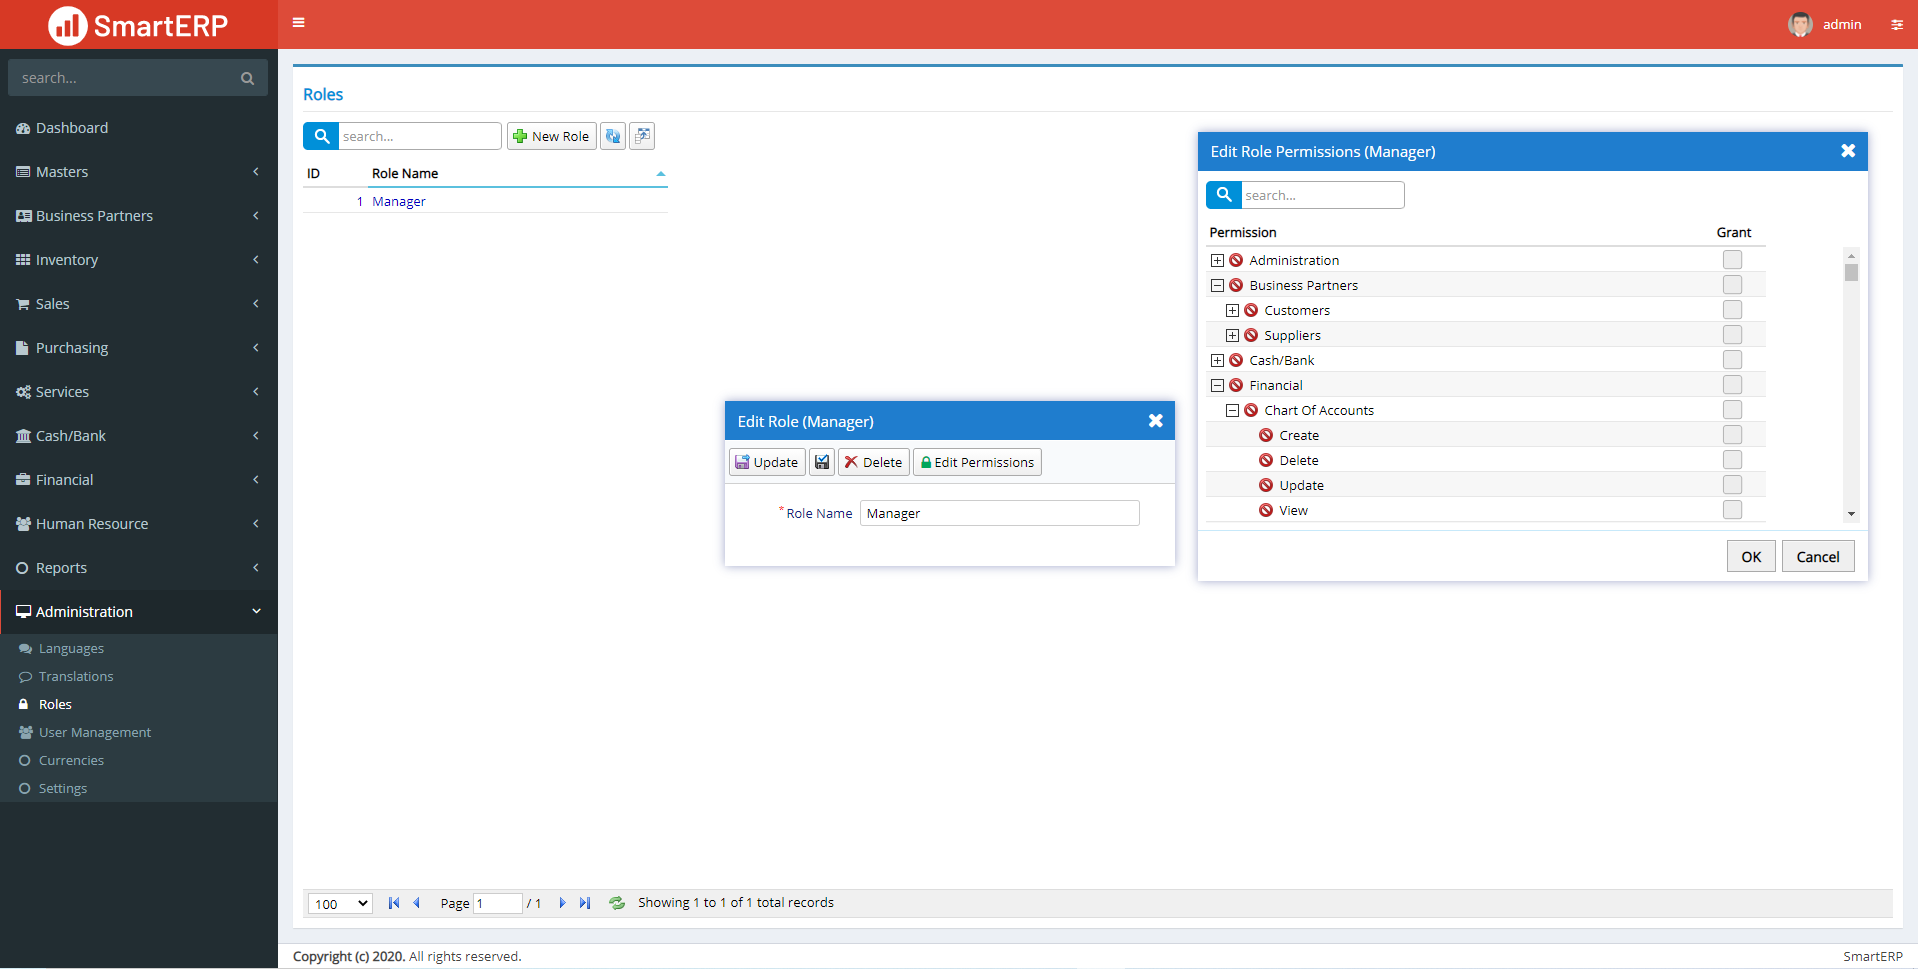Open the Roles item under Administration
The height and width of the screenshot is (969, 1918).
[x=55, y=704]
